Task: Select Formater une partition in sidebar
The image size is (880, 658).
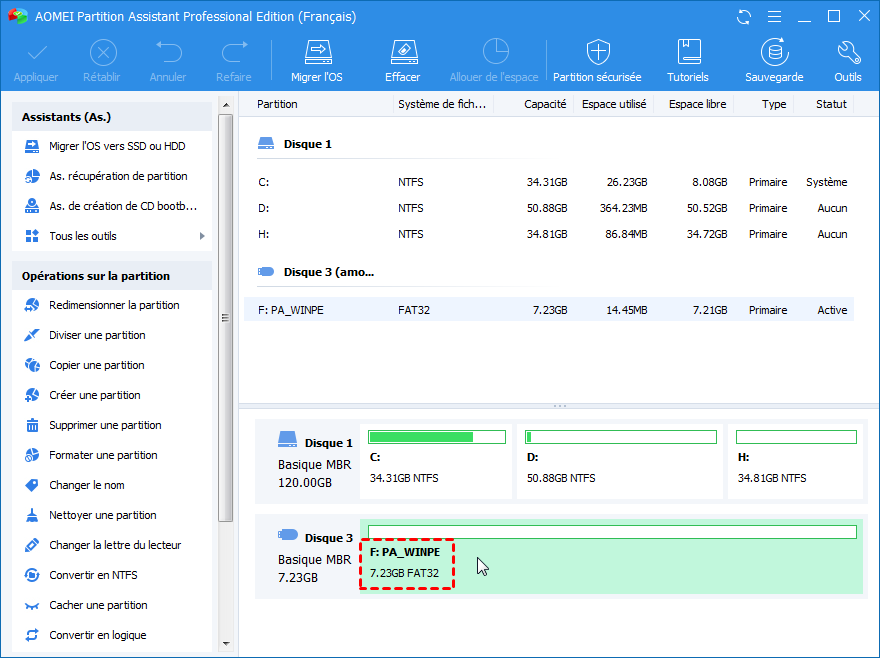Action: 103,455
